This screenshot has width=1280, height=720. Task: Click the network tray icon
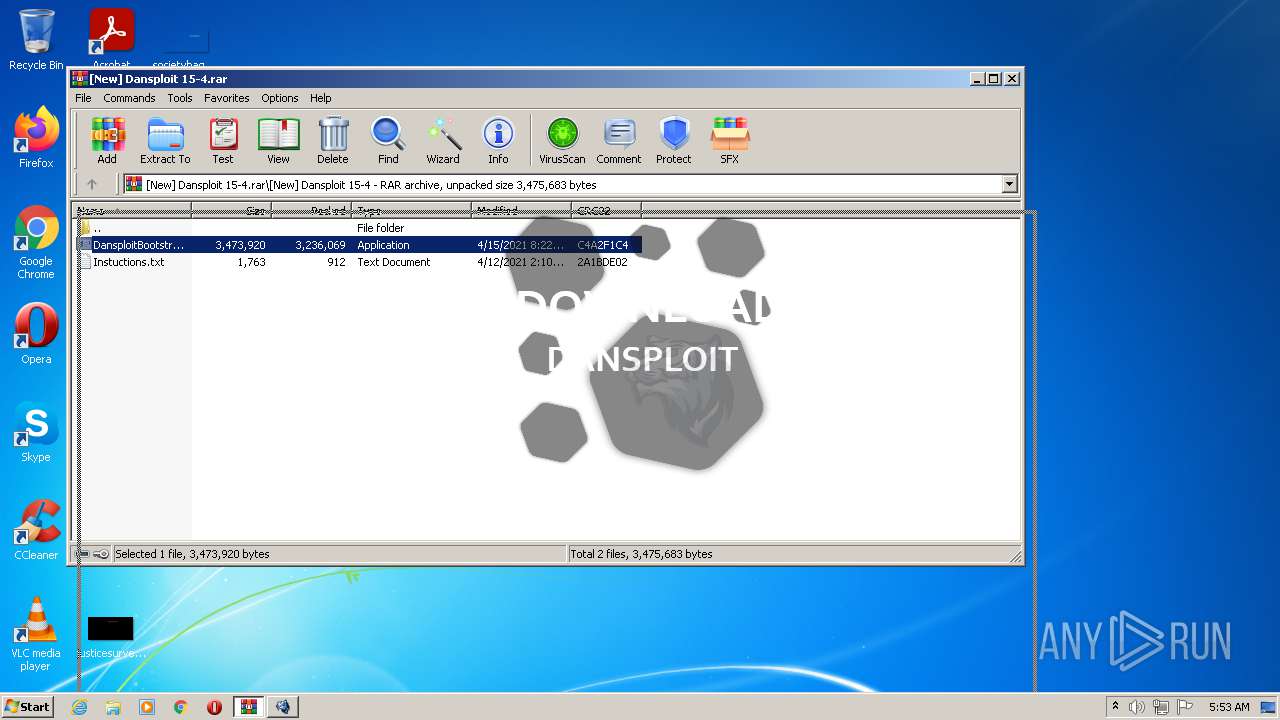pyautogui.click(x=1161, y=707)
